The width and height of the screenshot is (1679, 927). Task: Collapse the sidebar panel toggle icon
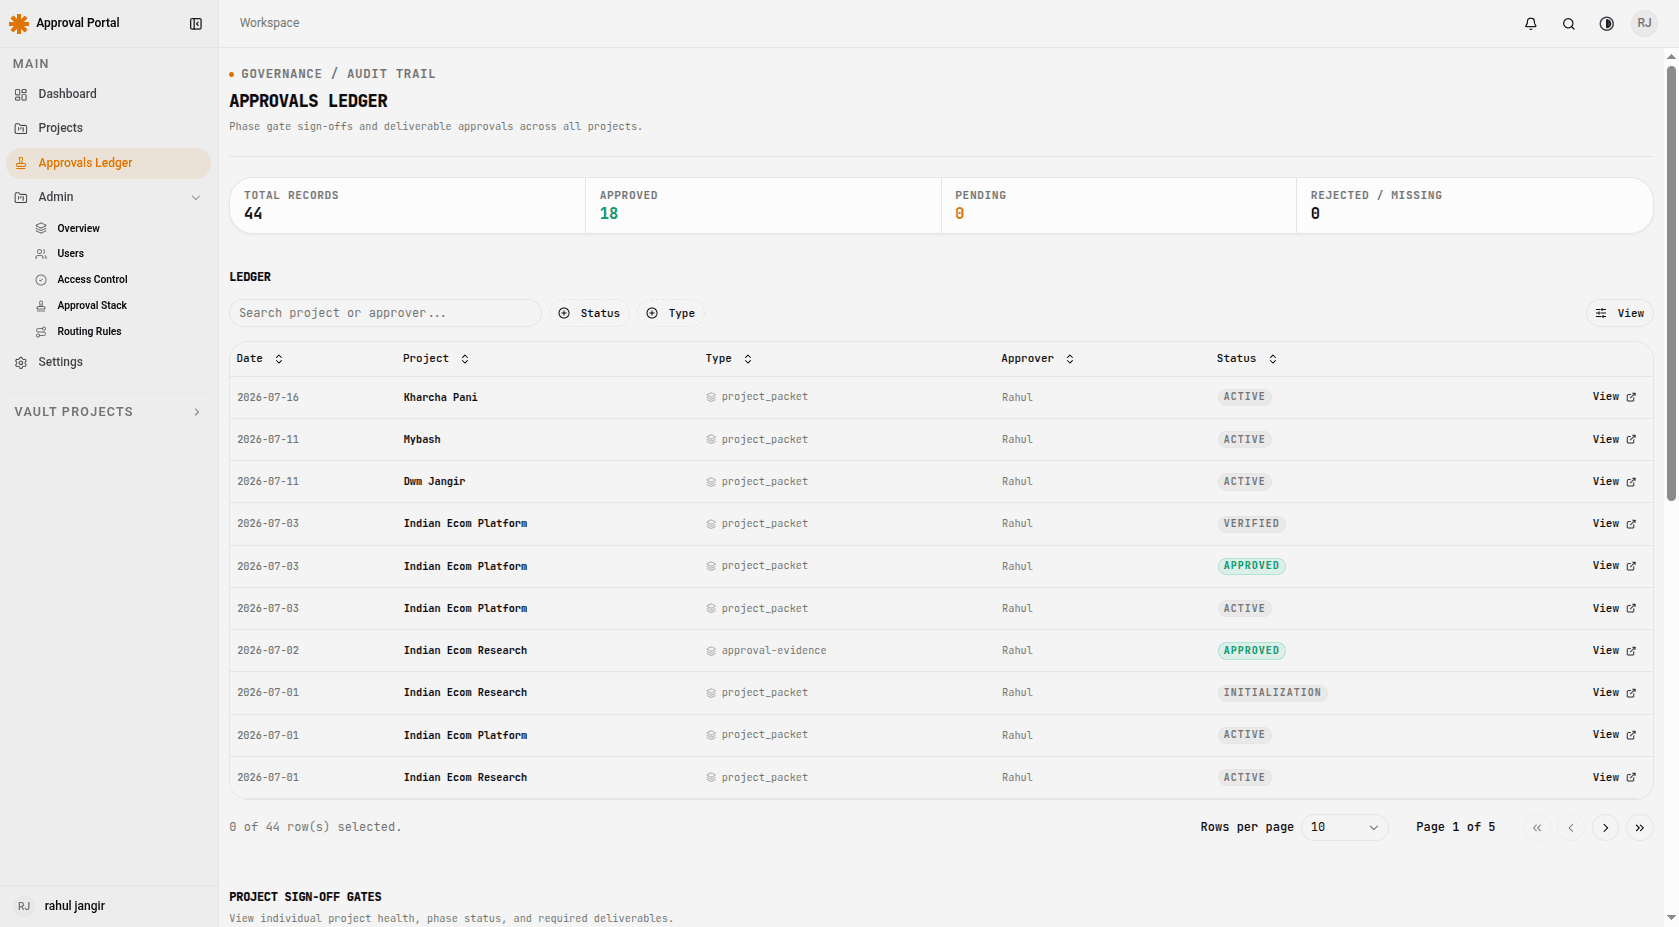click(x=196, y=24)
